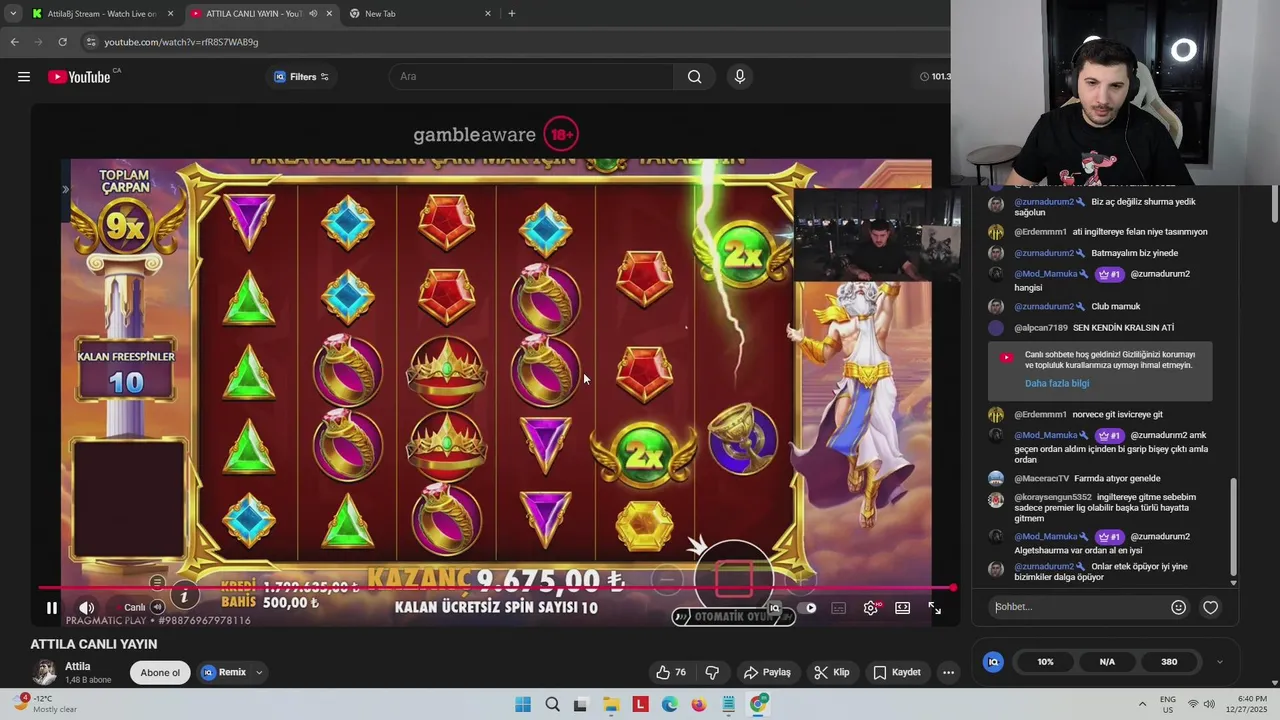Expand the Remix dropdown arrow
The image size is (1280, 720).
click(x=259, y=672)
